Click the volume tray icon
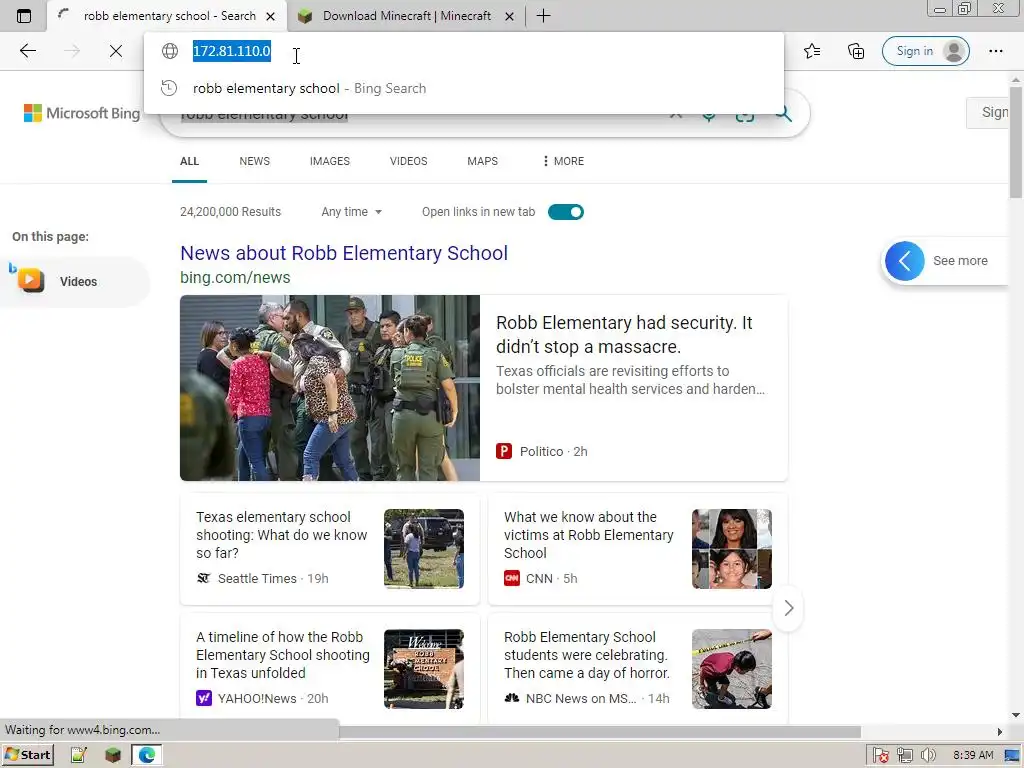The width and height of the screenshot is (1024, 768). 928,756
